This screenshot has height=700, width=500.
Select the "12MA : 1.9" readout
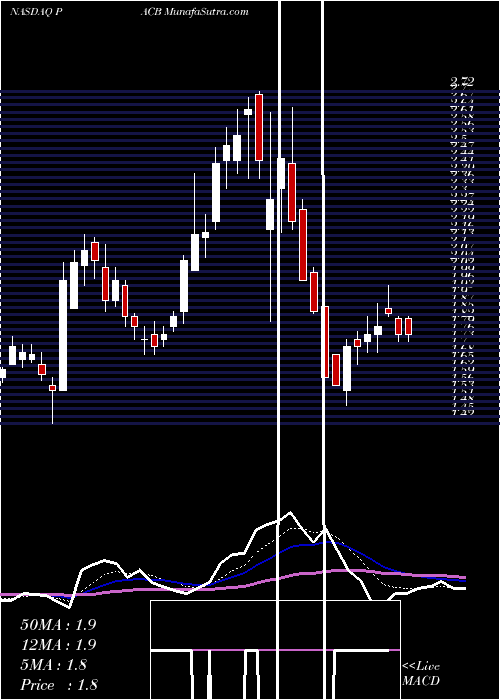[x=58, y=645]
